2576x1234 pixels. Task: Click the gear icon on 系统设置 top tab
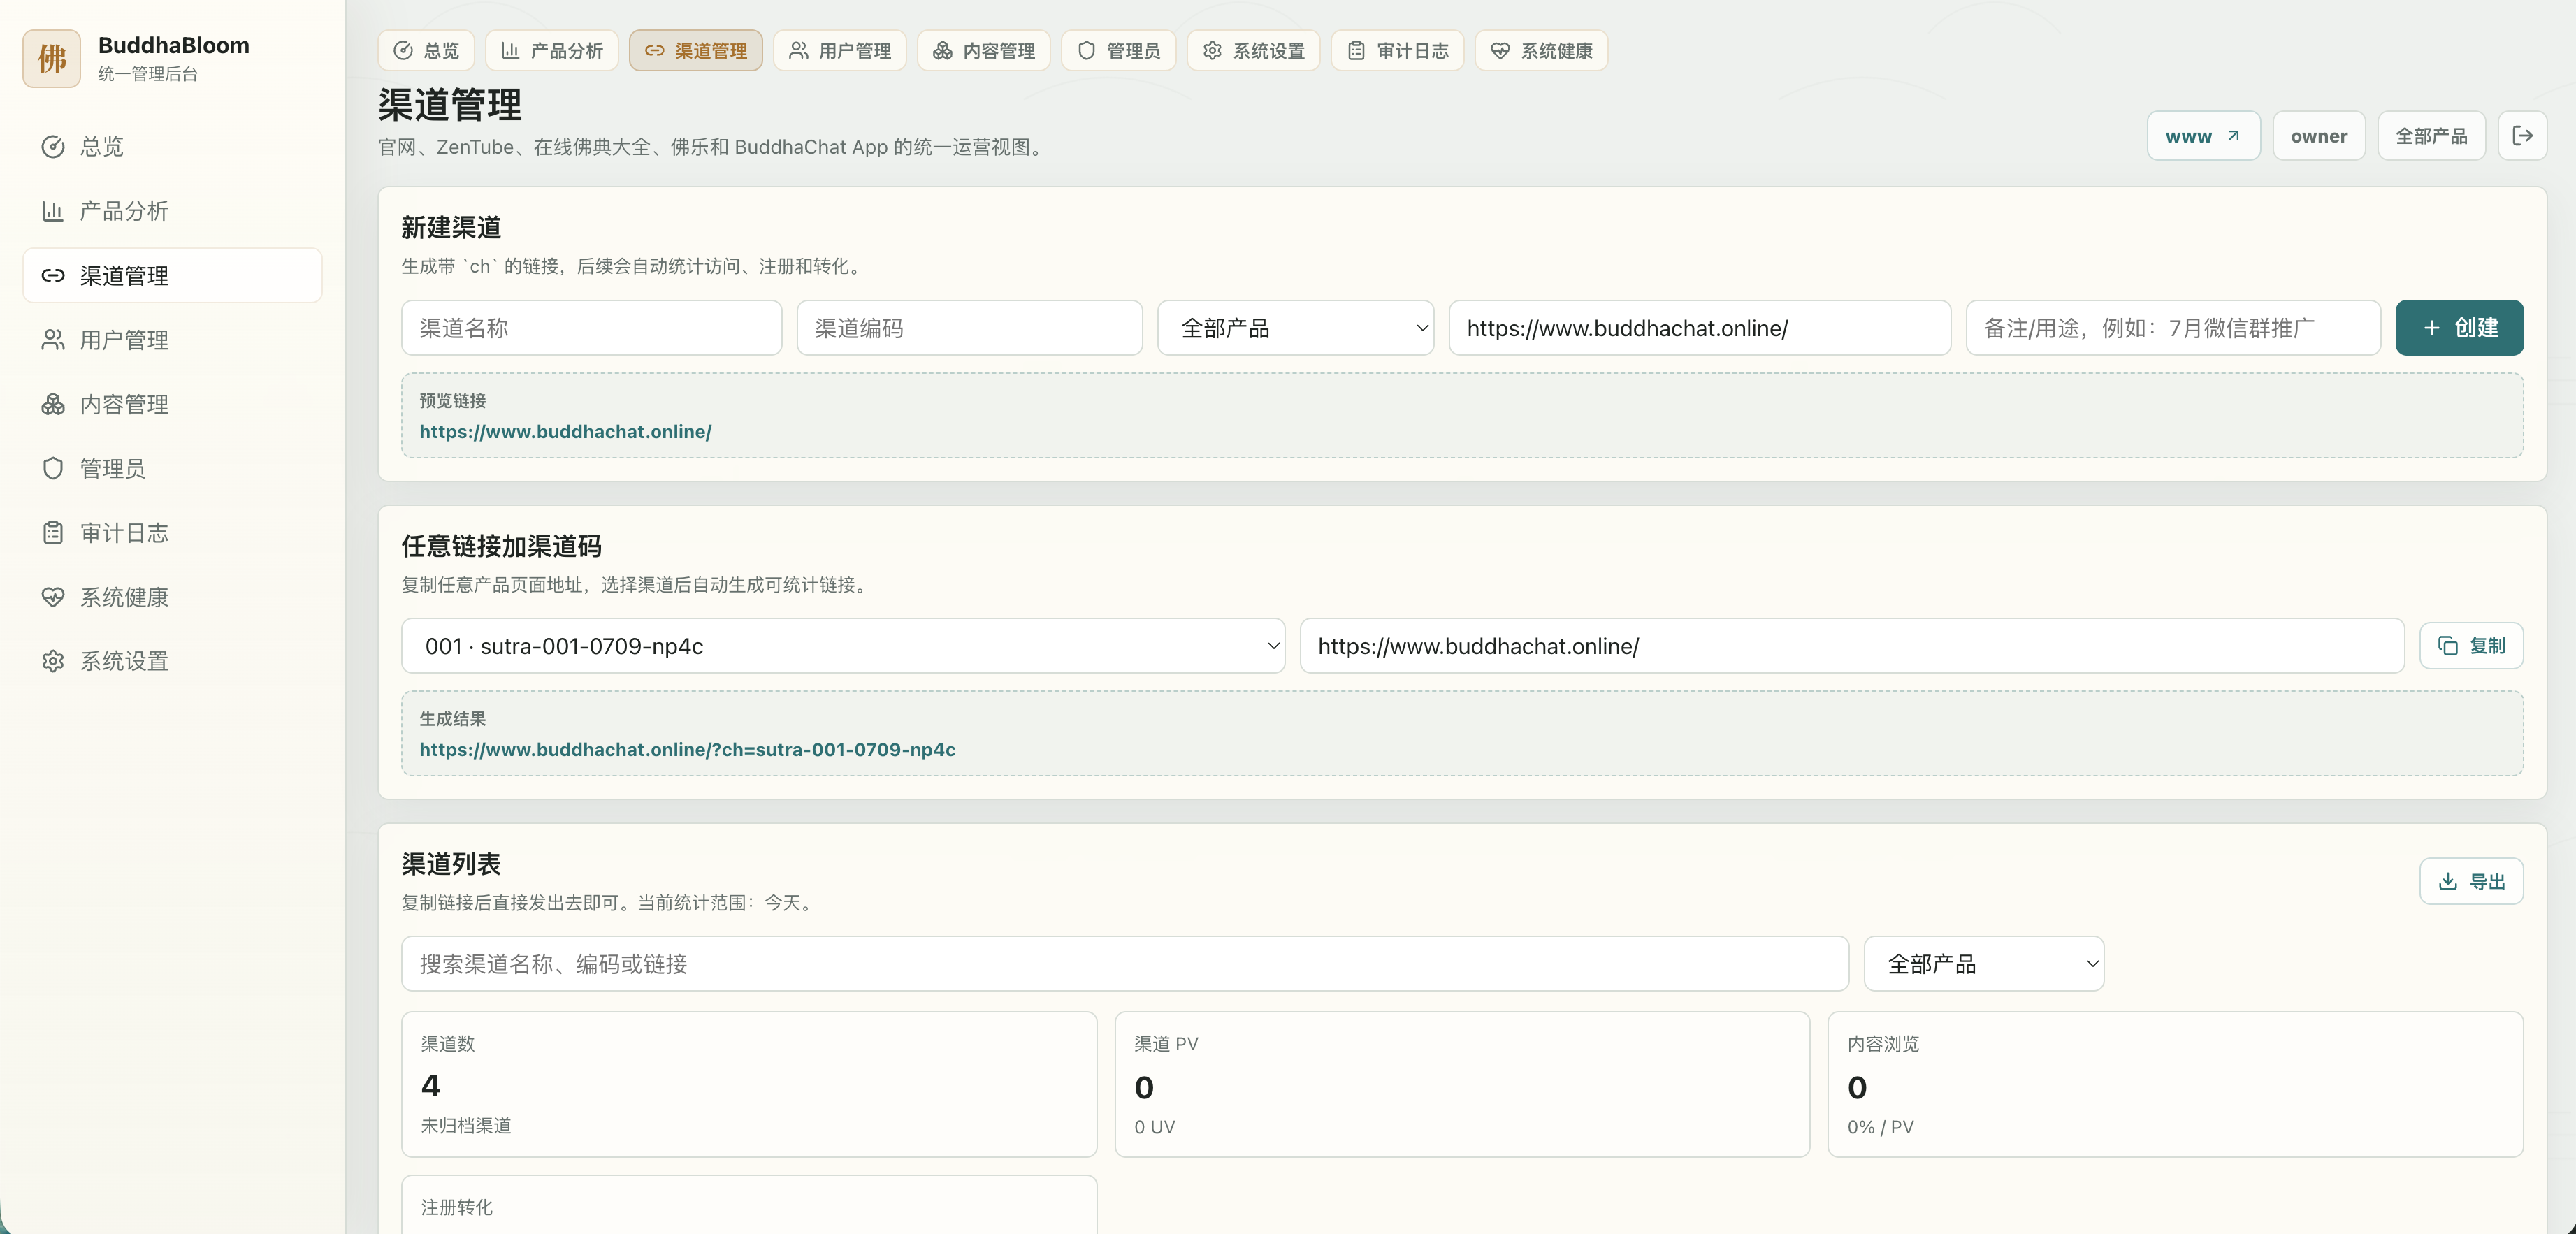tap(1212, 51)
